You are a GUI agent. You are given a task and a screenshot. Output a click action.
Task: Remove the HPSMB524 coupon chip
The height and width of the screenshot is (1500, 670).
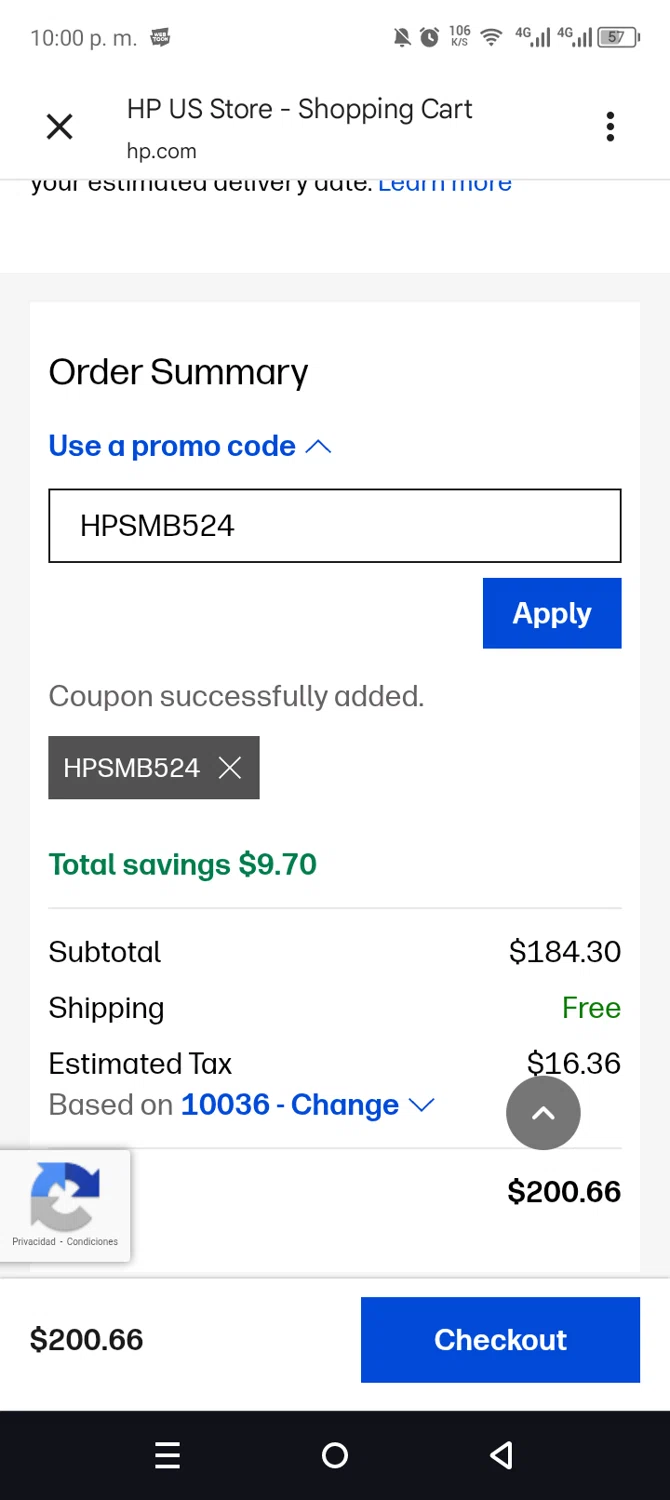(x=230, y=768)
